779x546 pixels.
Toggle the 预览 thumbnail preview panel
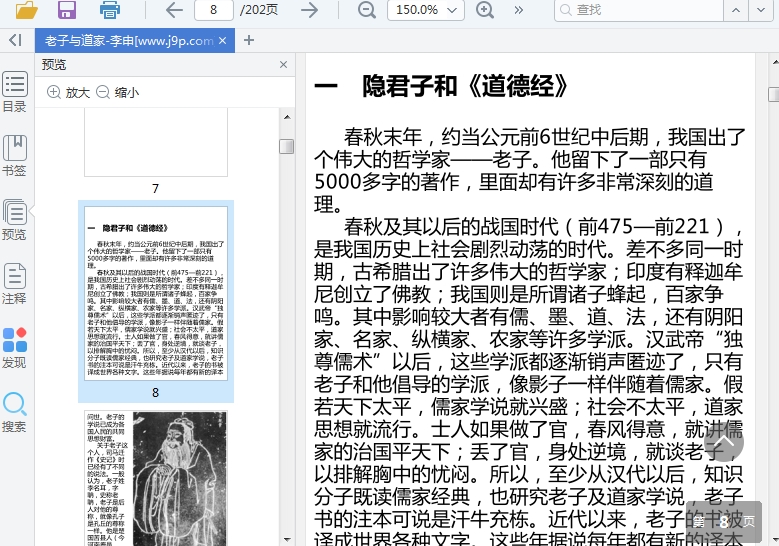[15, 220]
